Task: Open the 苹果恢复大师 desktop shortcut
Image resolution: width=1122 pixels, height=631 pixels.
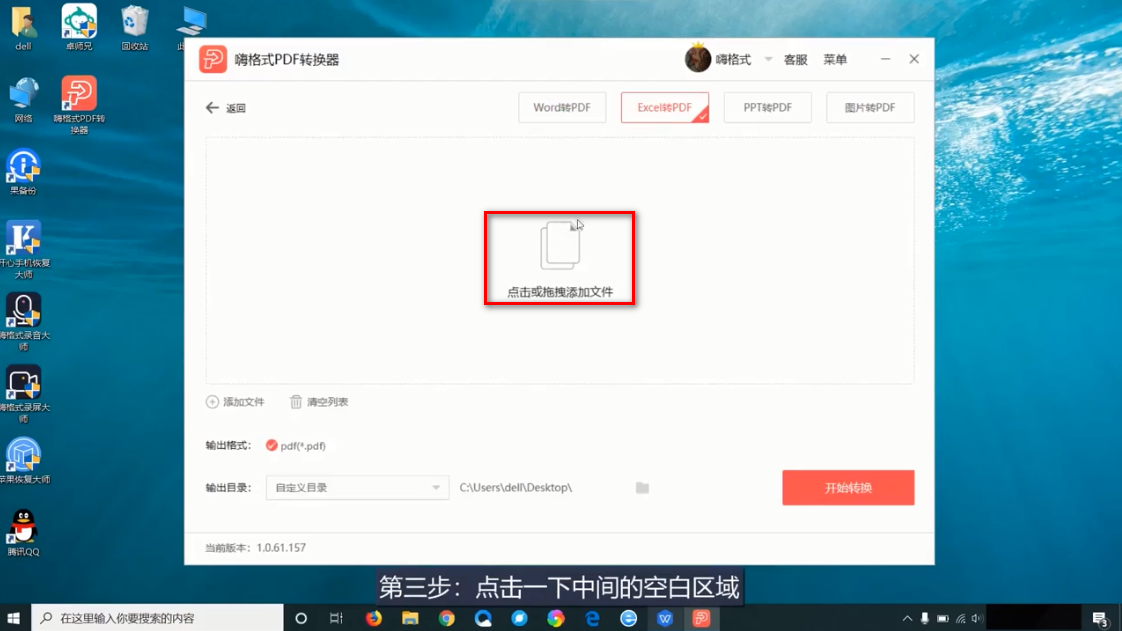Action: point(23,455)
